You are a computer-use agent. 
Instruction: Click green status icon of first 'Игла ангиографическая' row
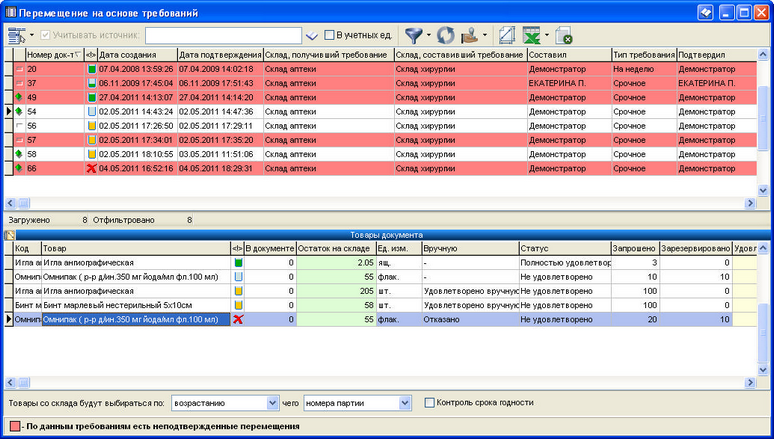click(238, 263)
